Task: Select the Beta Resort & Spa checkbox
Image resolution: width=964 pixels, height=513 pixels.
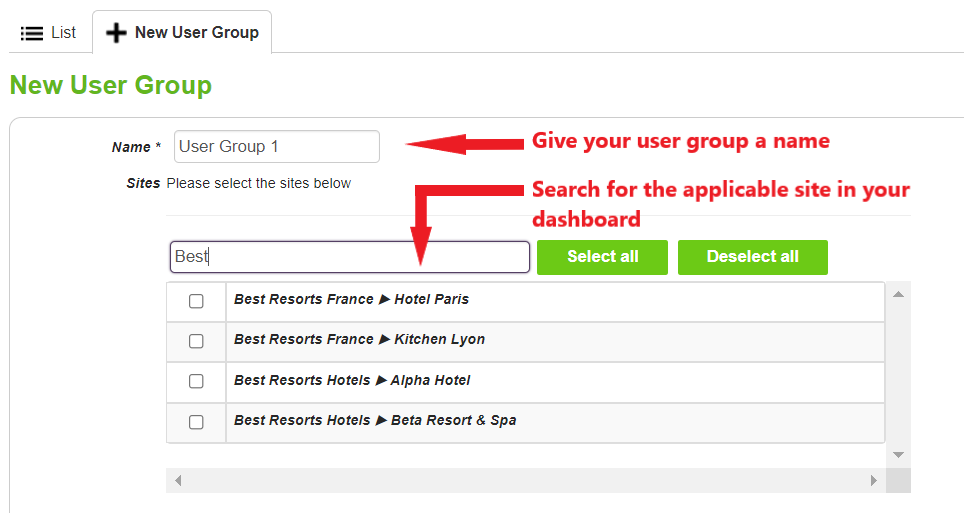Action: pos(196,422)
